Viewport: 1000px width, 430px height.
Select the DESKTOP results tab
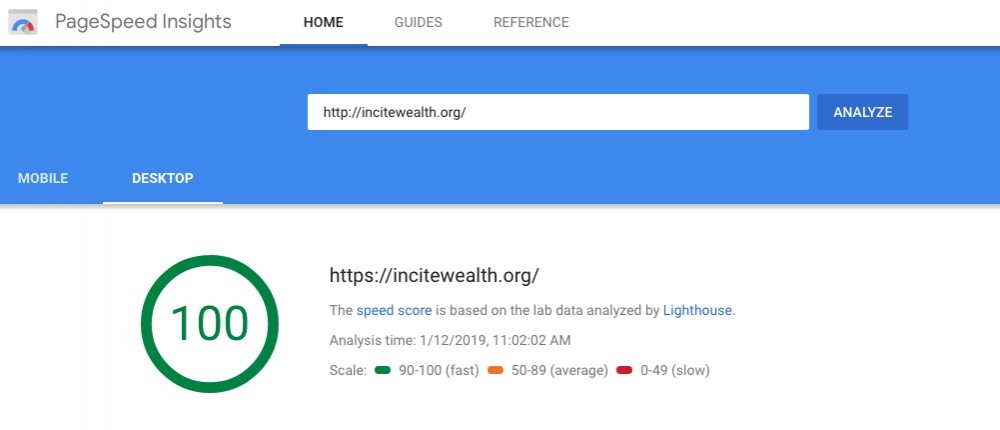click(x=163, y=179)
